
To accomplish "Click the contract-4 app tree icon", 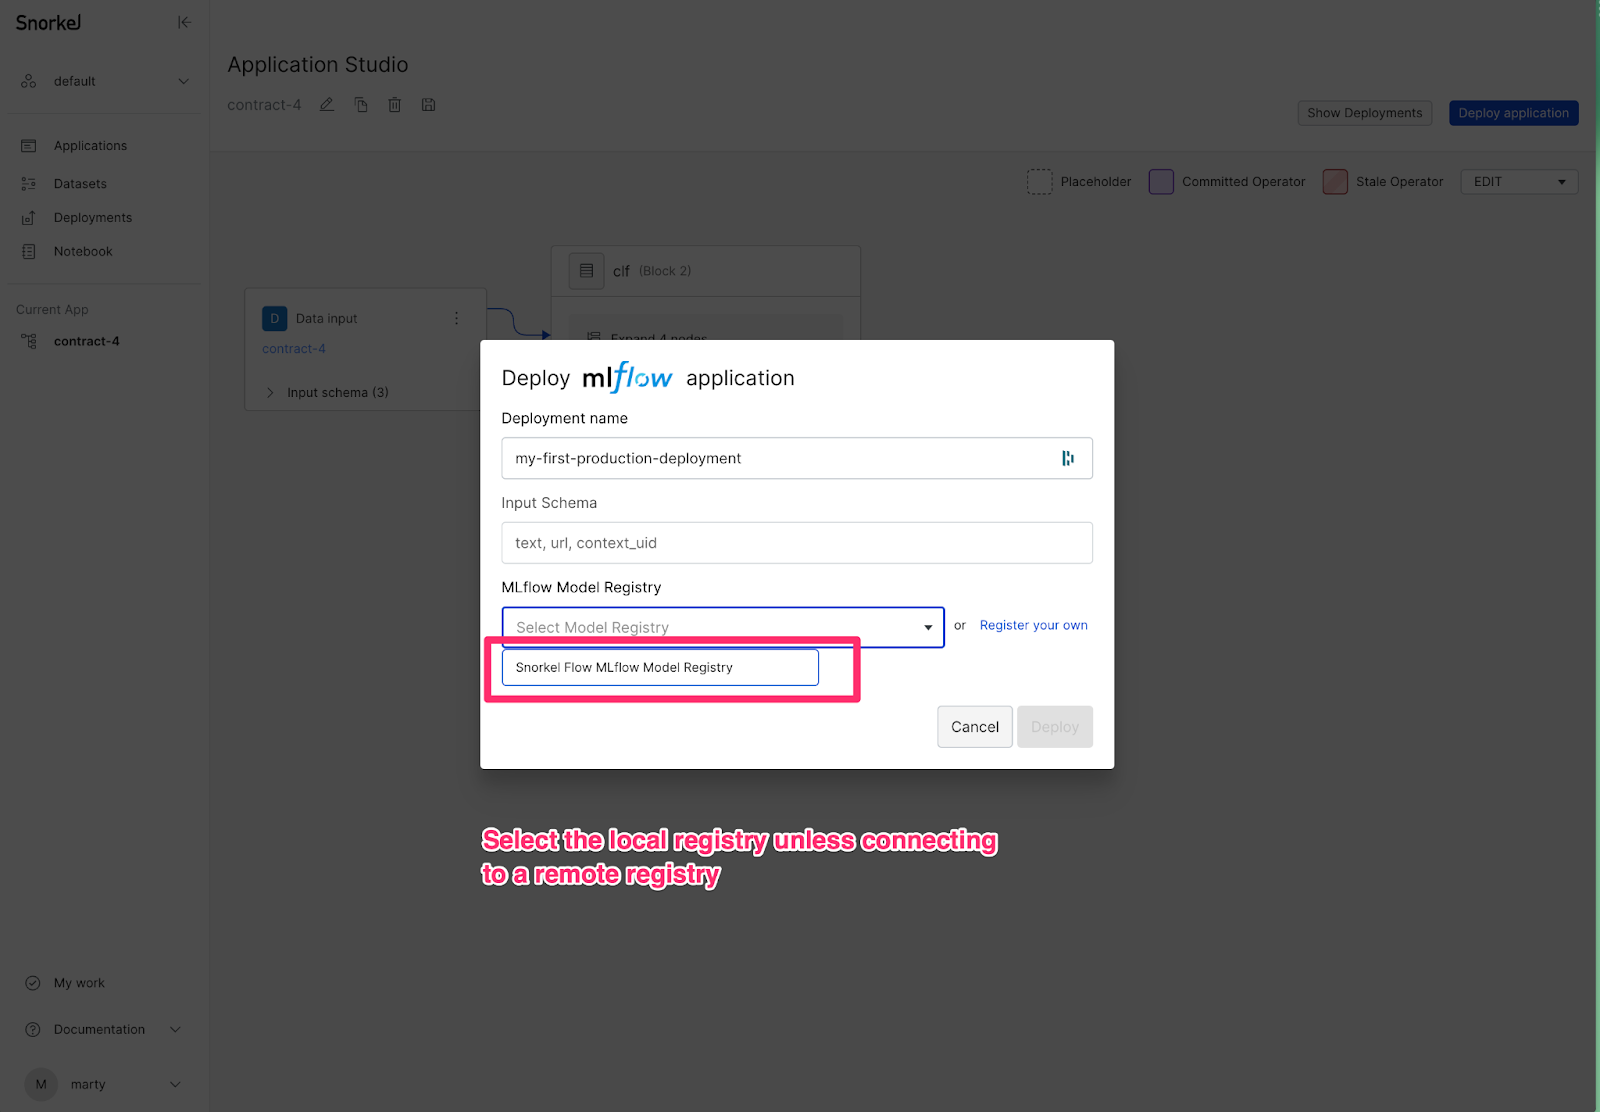I will (x=29, y=341).
